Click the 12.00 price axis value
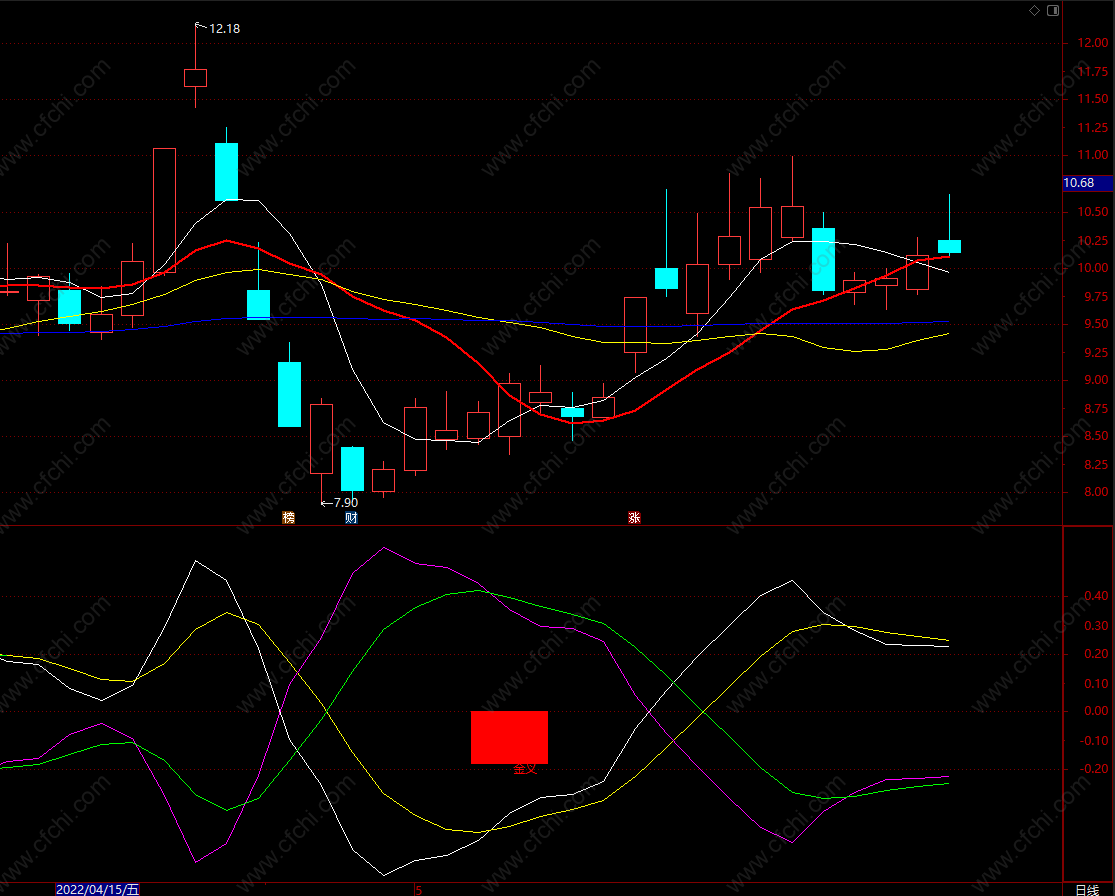 coord(1092,43)
